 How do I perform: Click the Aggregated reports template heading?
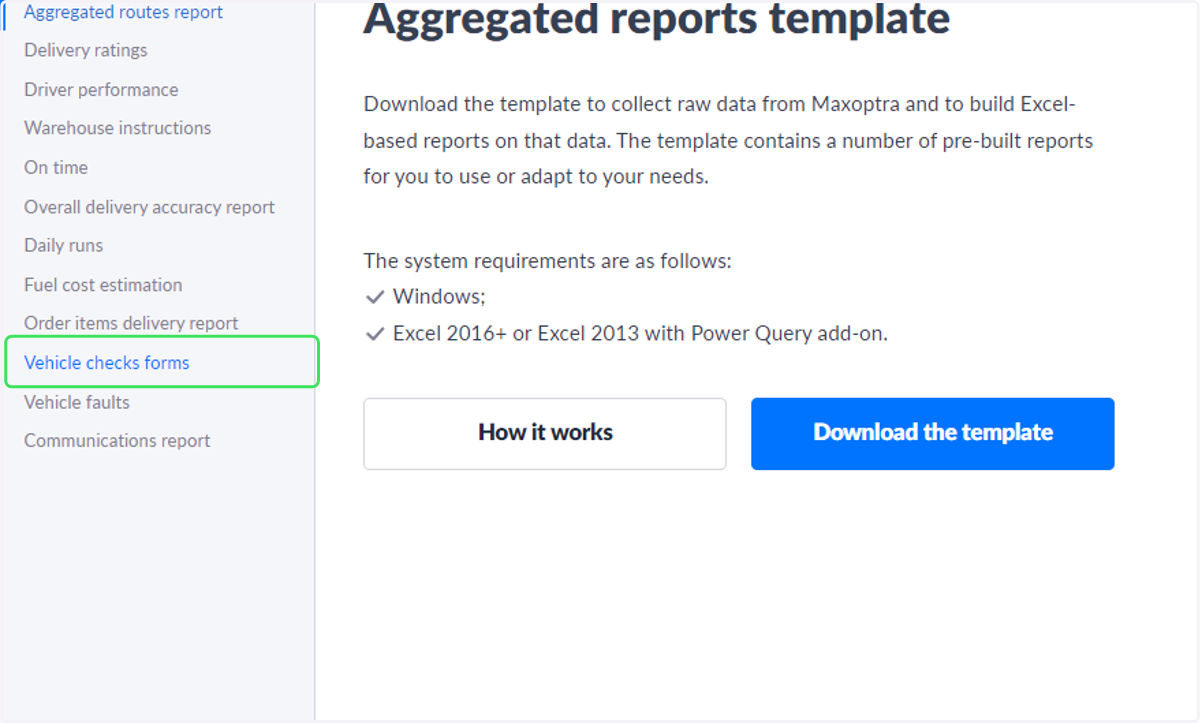click(x=657, y=18)
